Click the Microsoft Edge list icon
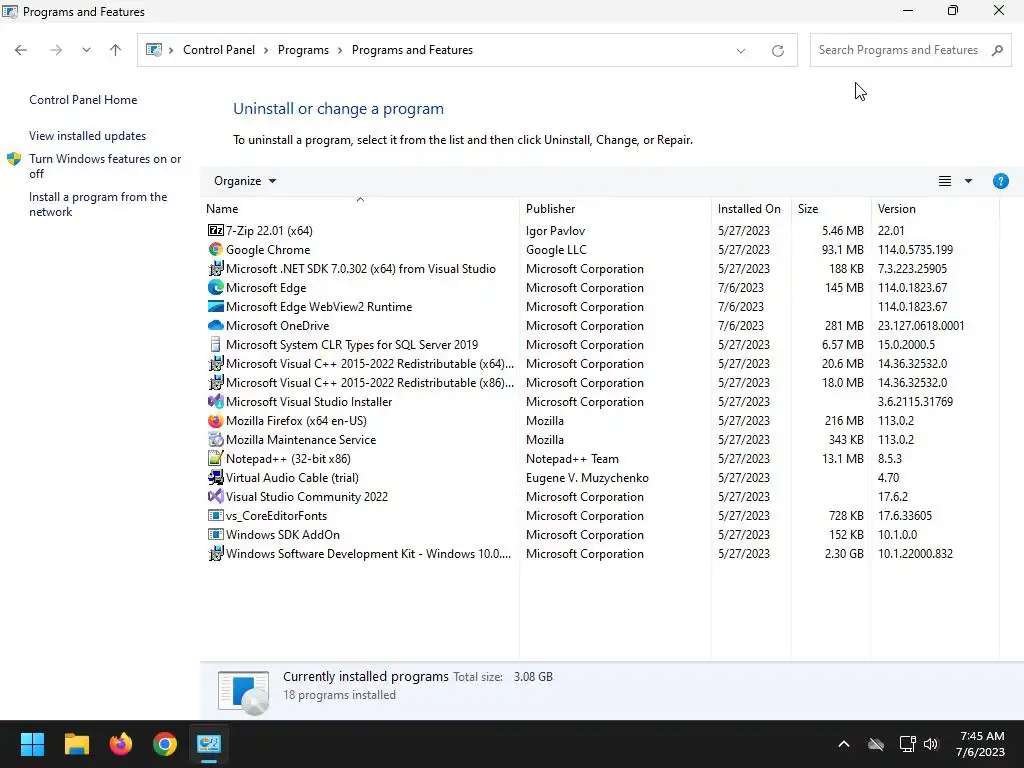 coord(216,287)
